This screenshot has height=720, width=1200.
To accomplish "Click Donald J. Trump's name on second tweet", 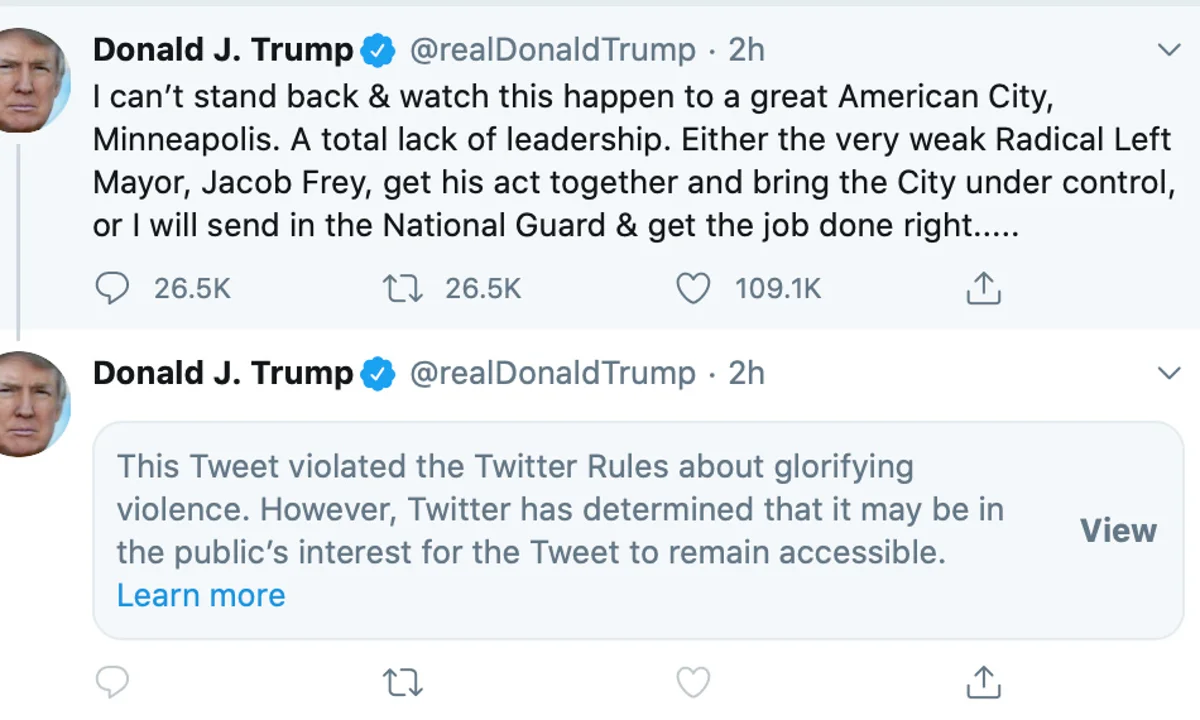I will 222,372.
